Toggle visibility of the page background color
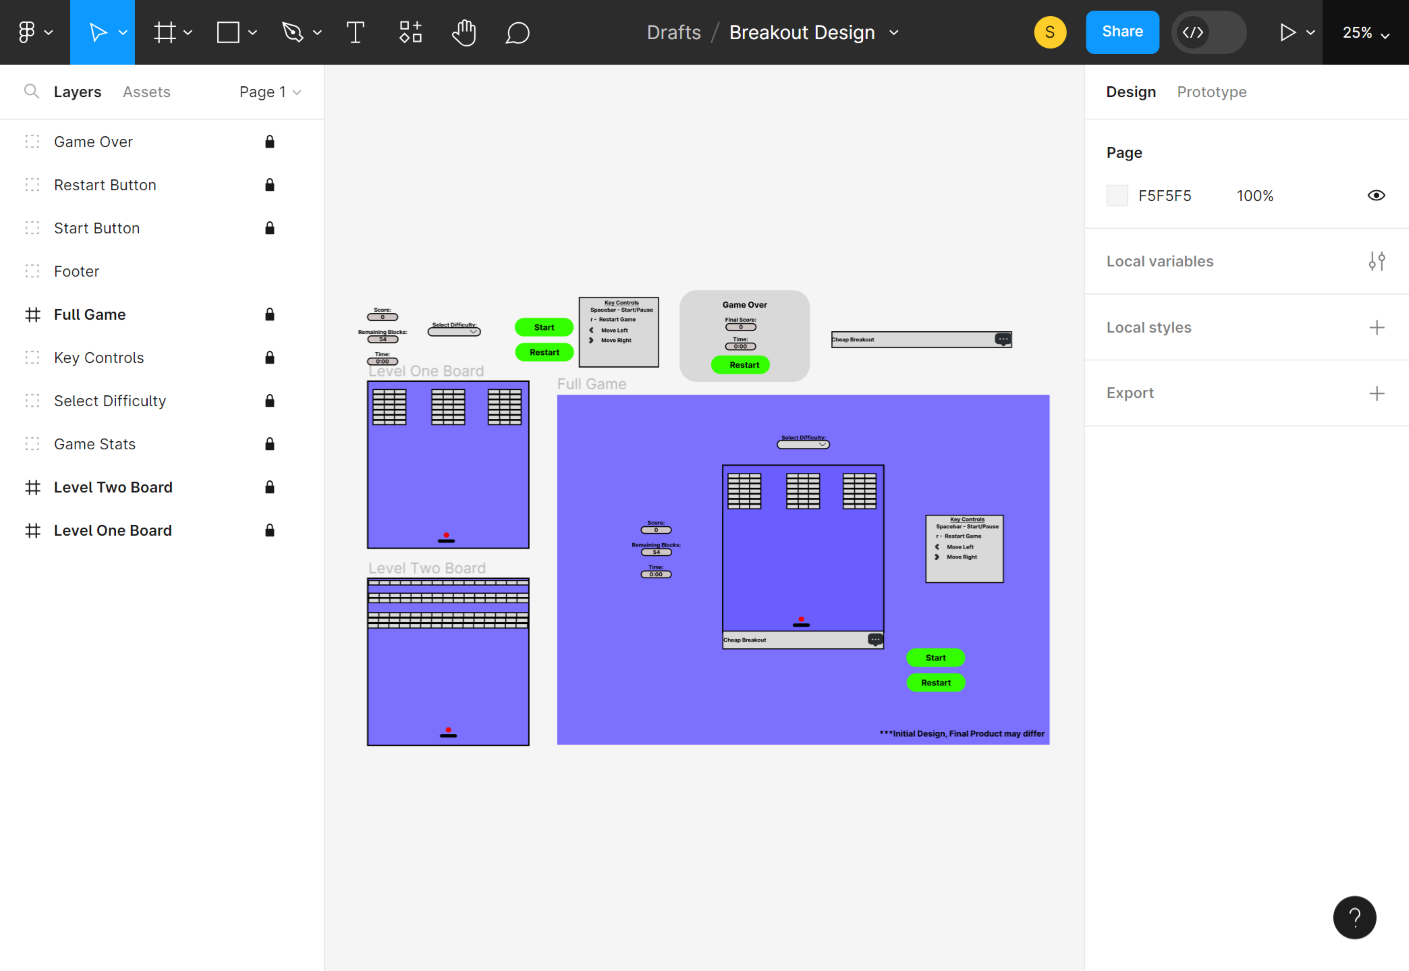Viewport: 1409px width, 971px height. click(x=1376, y=195)
